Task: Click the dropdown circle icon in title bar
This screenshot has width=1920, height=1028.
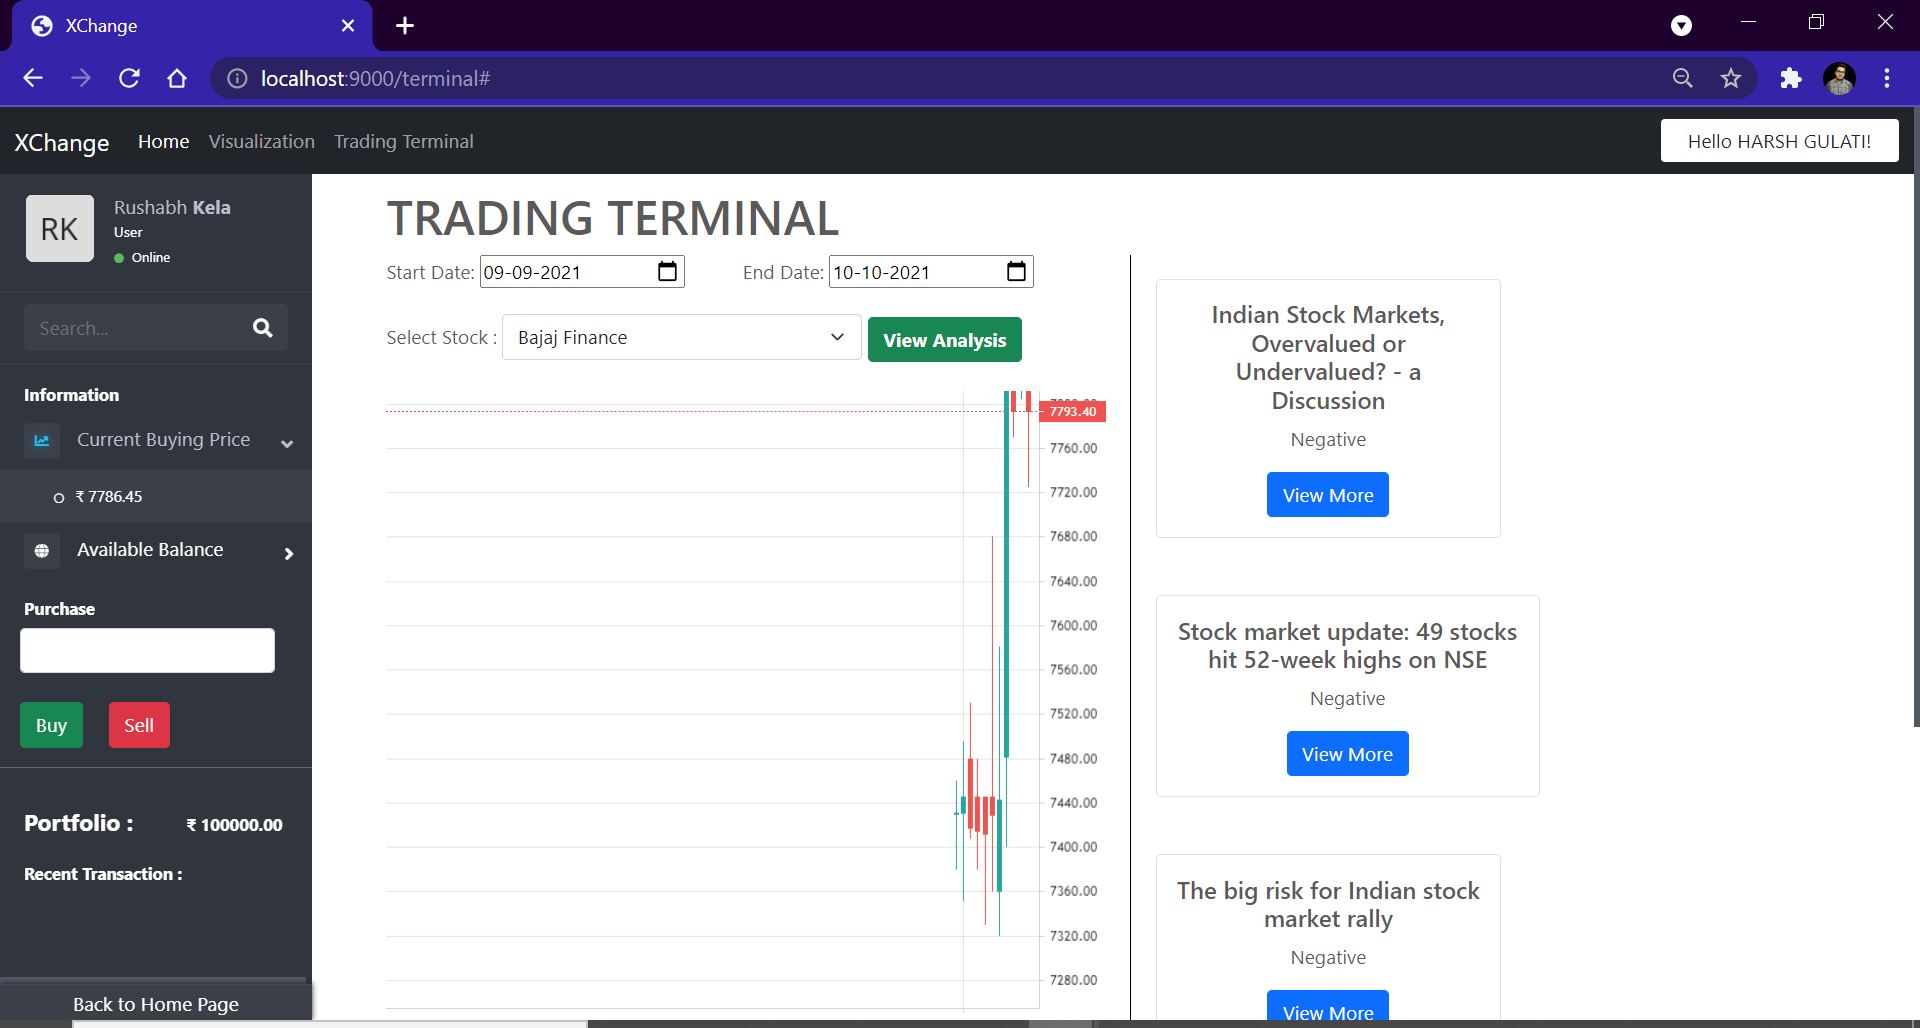Action: point(1682,26)
